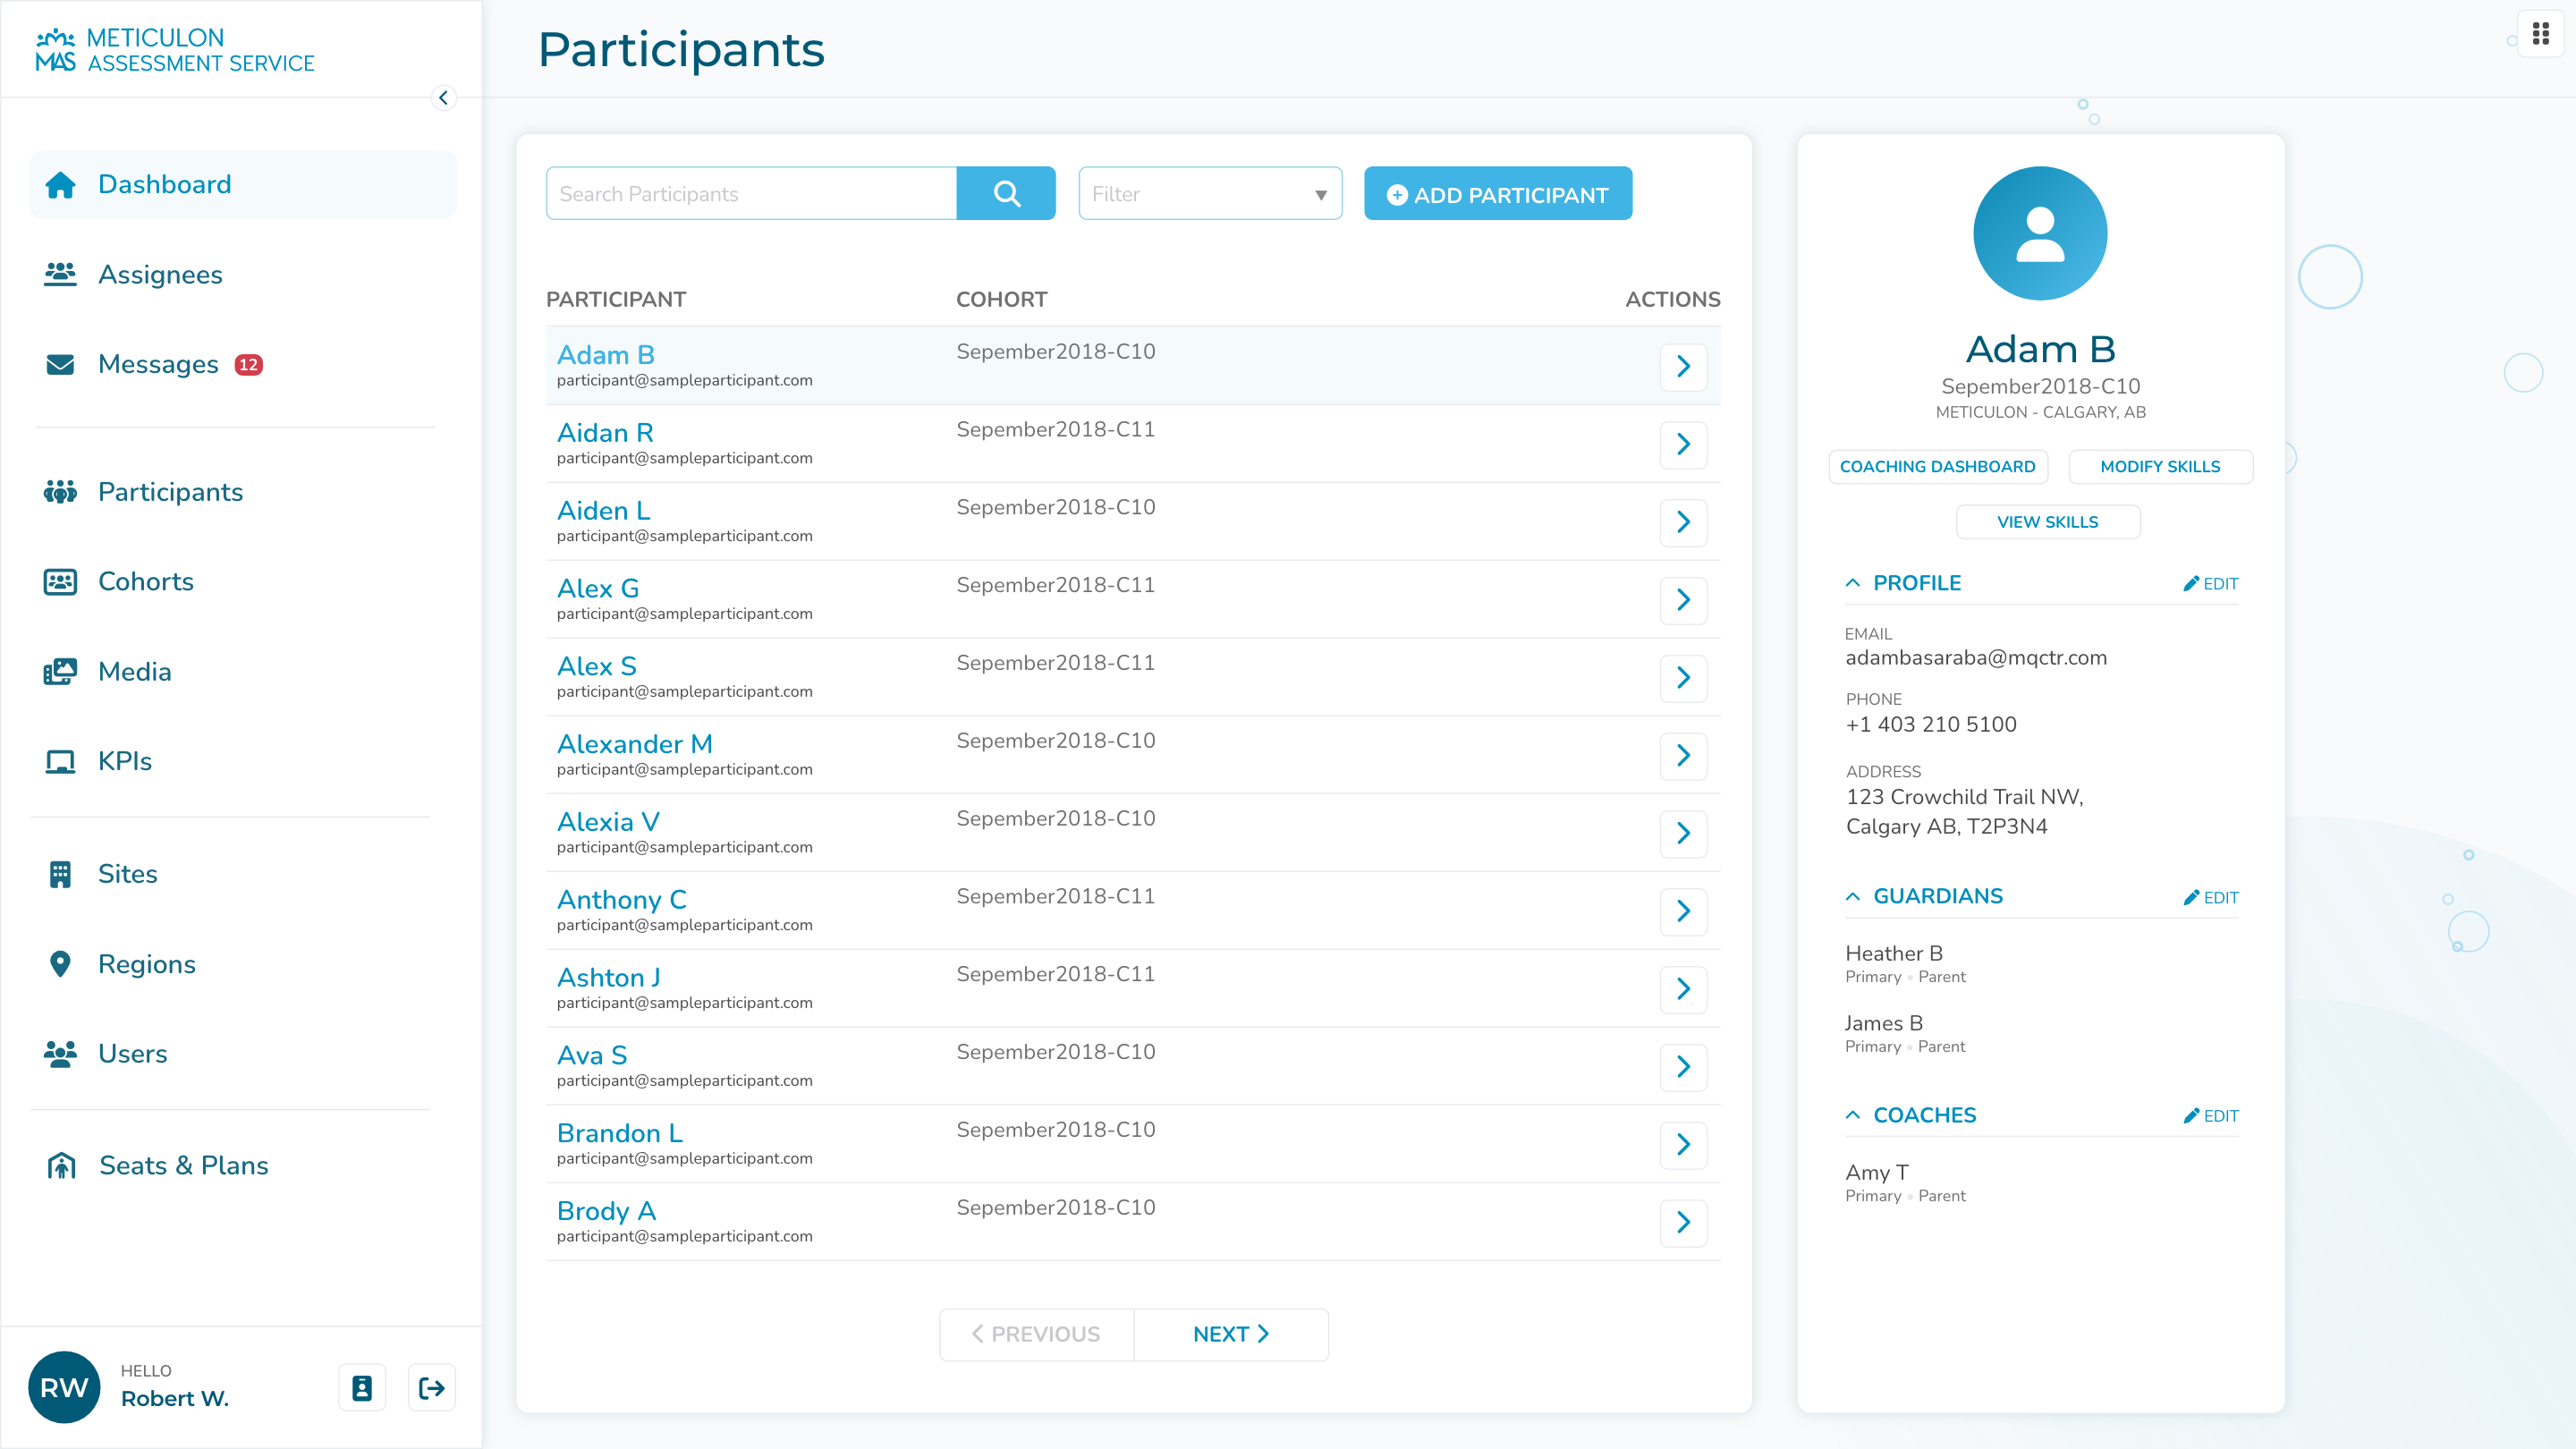
Task: Edit the Coaches section
Action: tap(2211, 1116)
